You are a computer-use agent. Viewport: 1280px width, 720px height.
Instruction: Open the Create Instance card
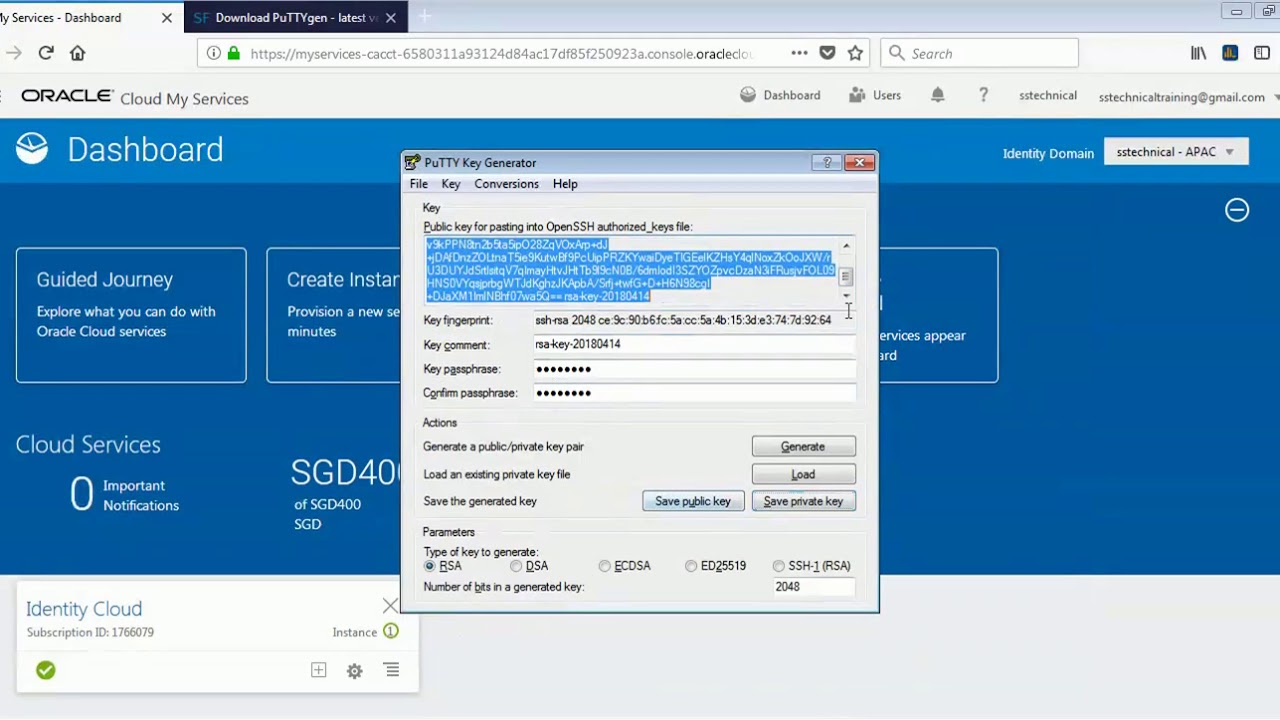(x=333, y=315)
